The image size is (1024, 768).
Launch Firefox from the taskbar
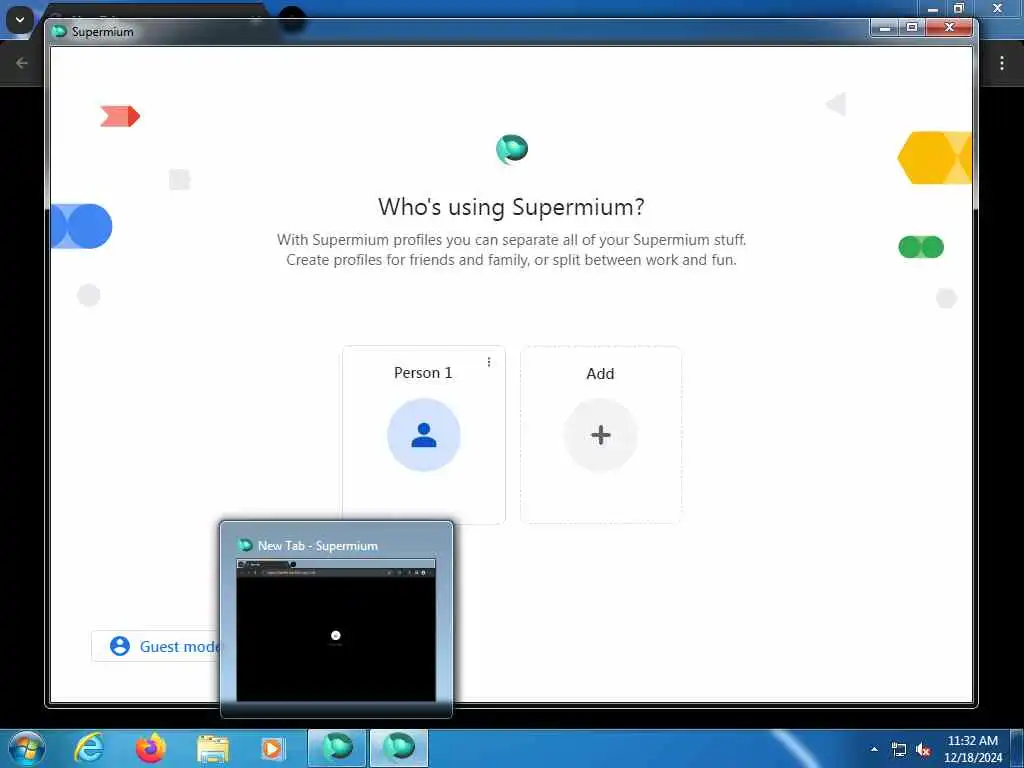point(151,748)
